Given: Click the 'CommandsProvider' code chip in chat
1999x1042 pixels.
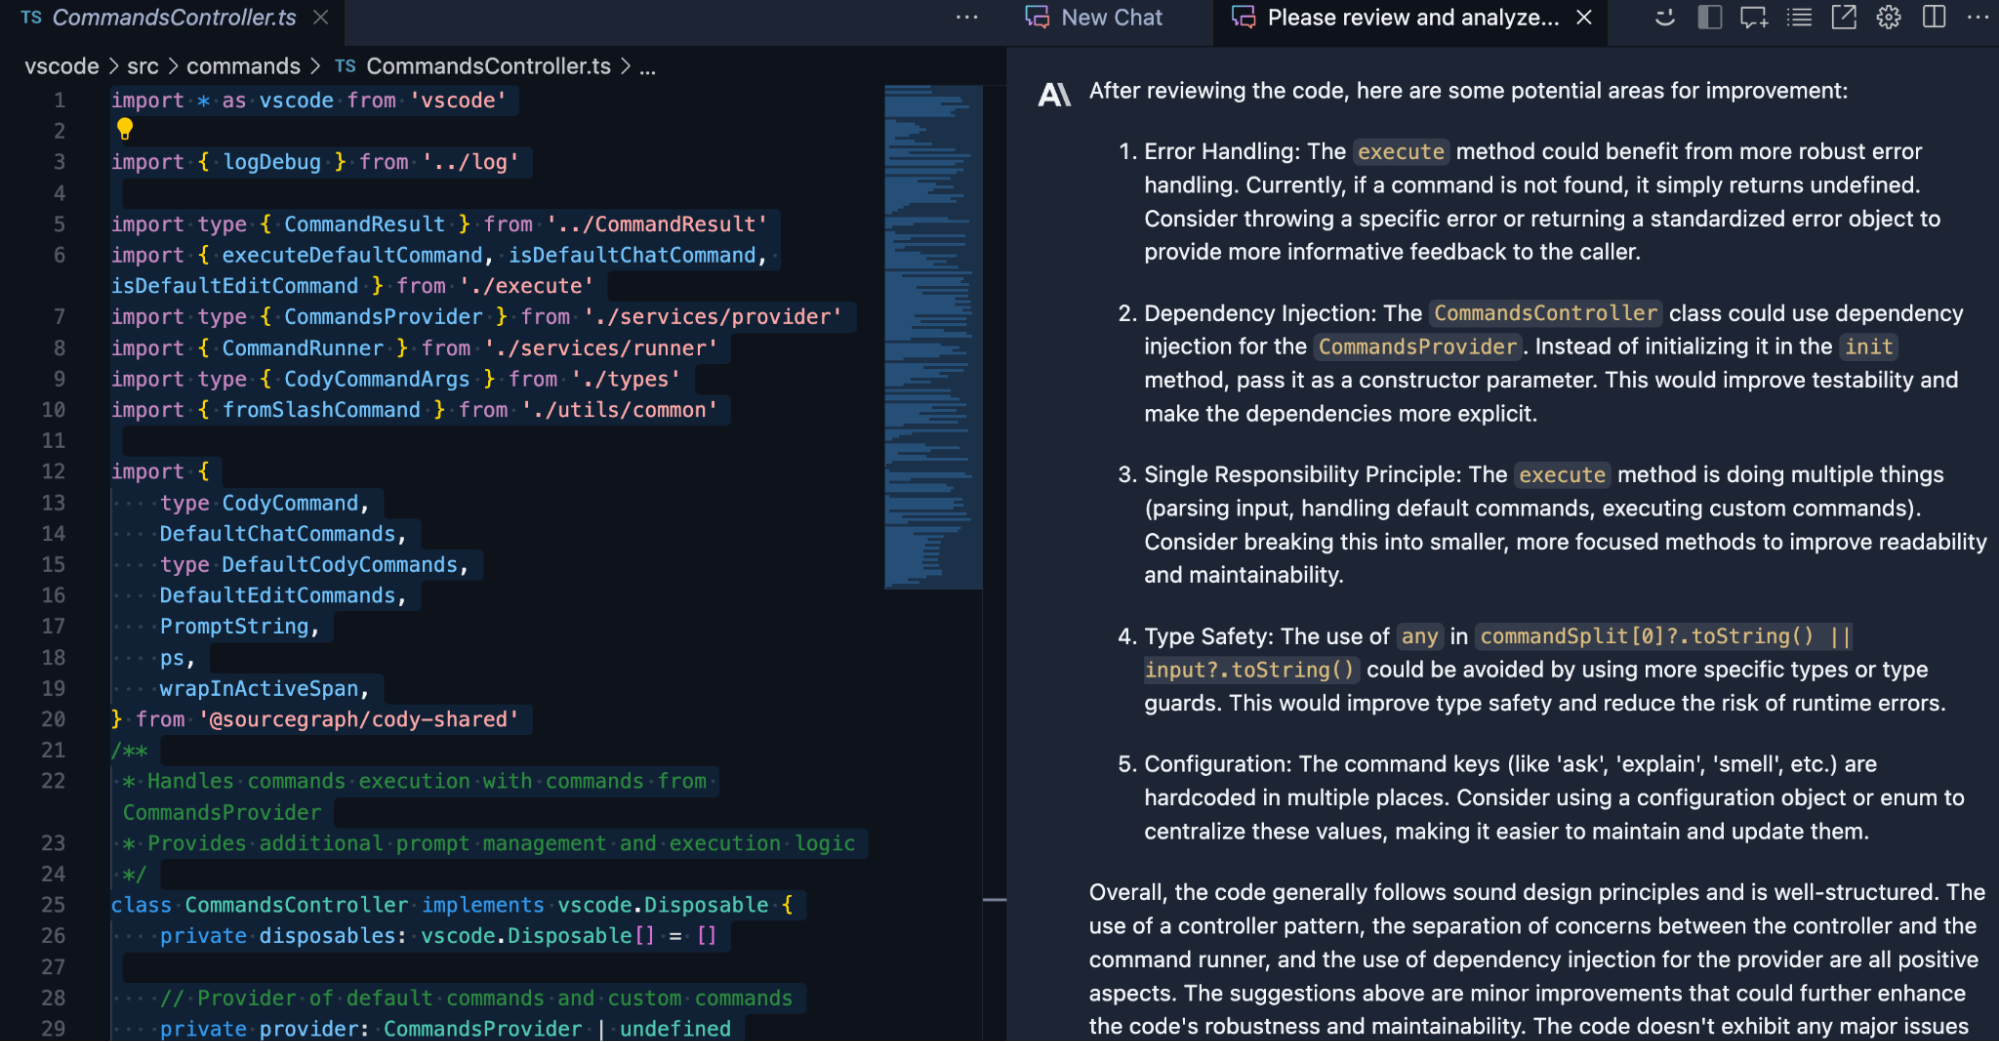Looking at the screenshot, I should pyautogui.click(x=1418, y=347).
